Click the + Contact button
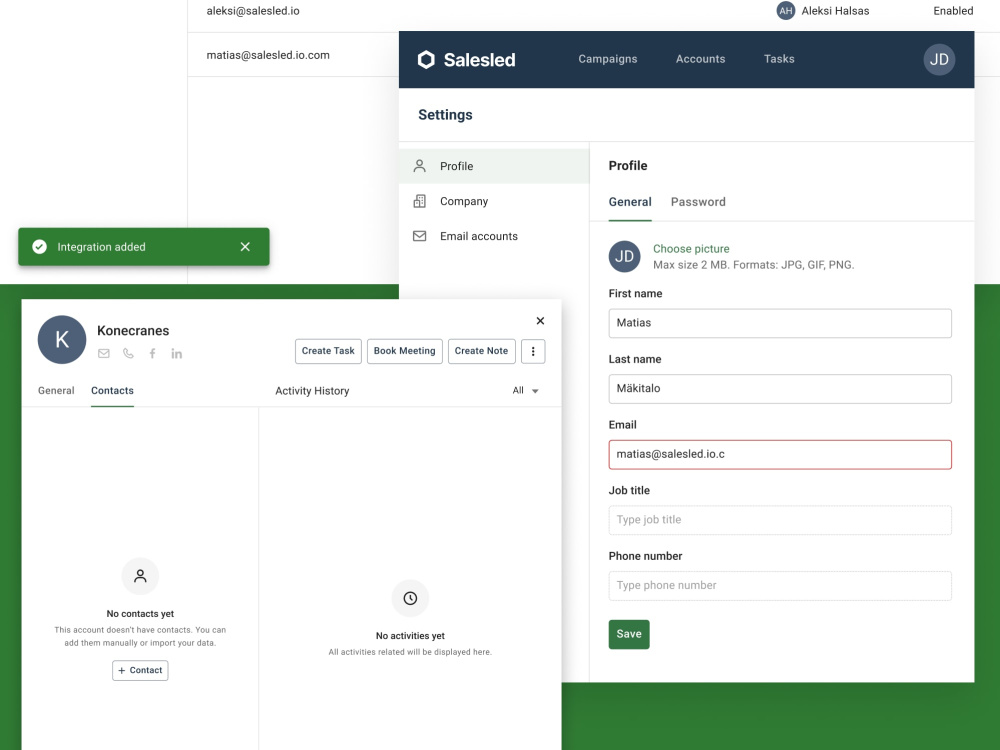The width and height of the screenshot is (1000, 750). click(140, 670)
